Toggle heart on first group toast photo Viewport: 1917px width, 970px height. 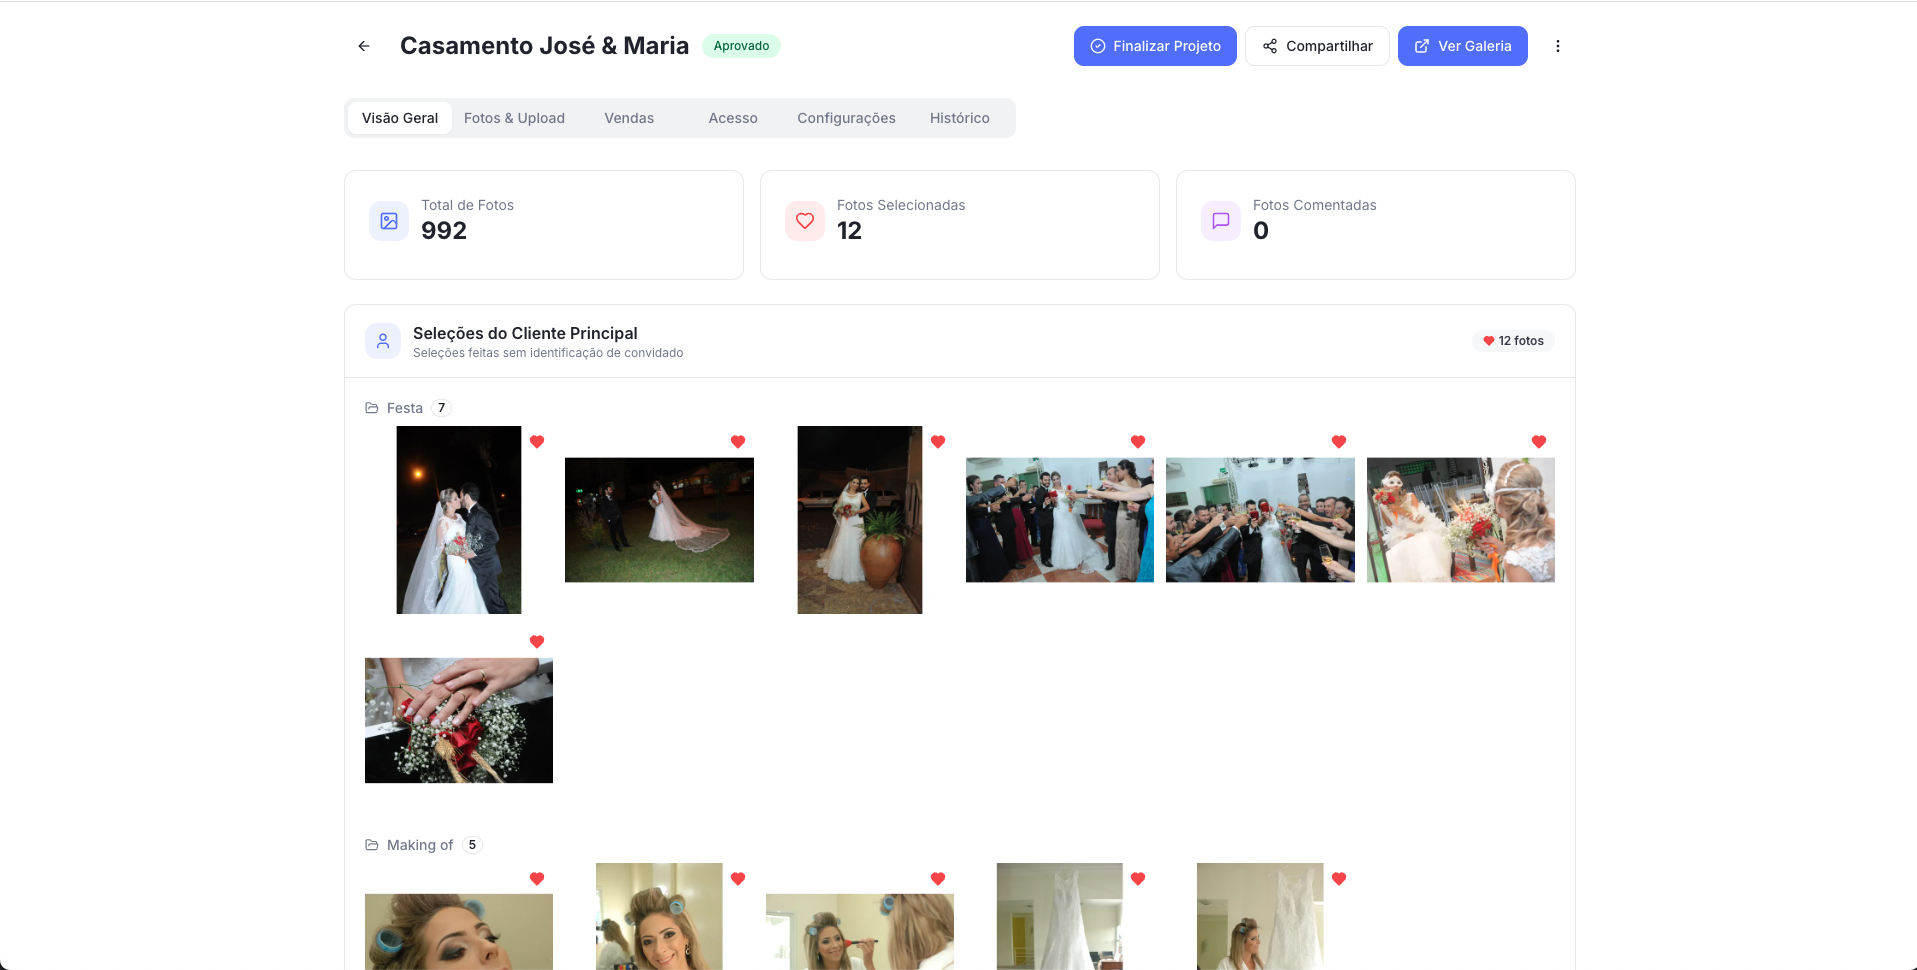[x=1138, y=442]
